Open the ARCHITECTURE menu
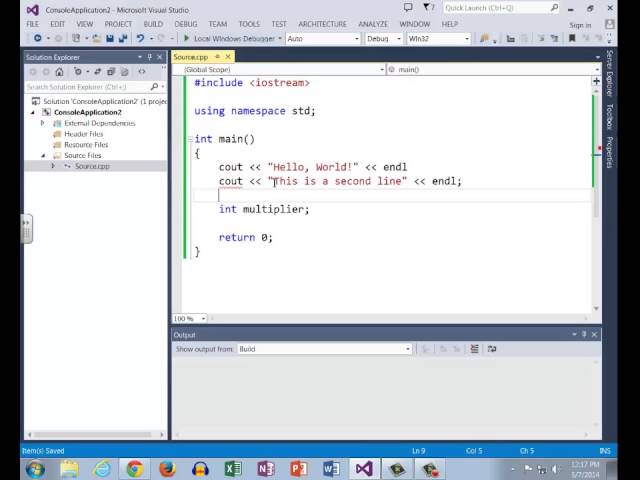640x480 pixels. (322, 24)
